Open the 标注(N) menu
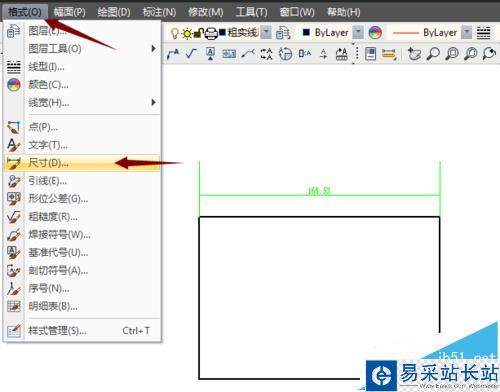The image size is (500, 392). coord(159,12)
